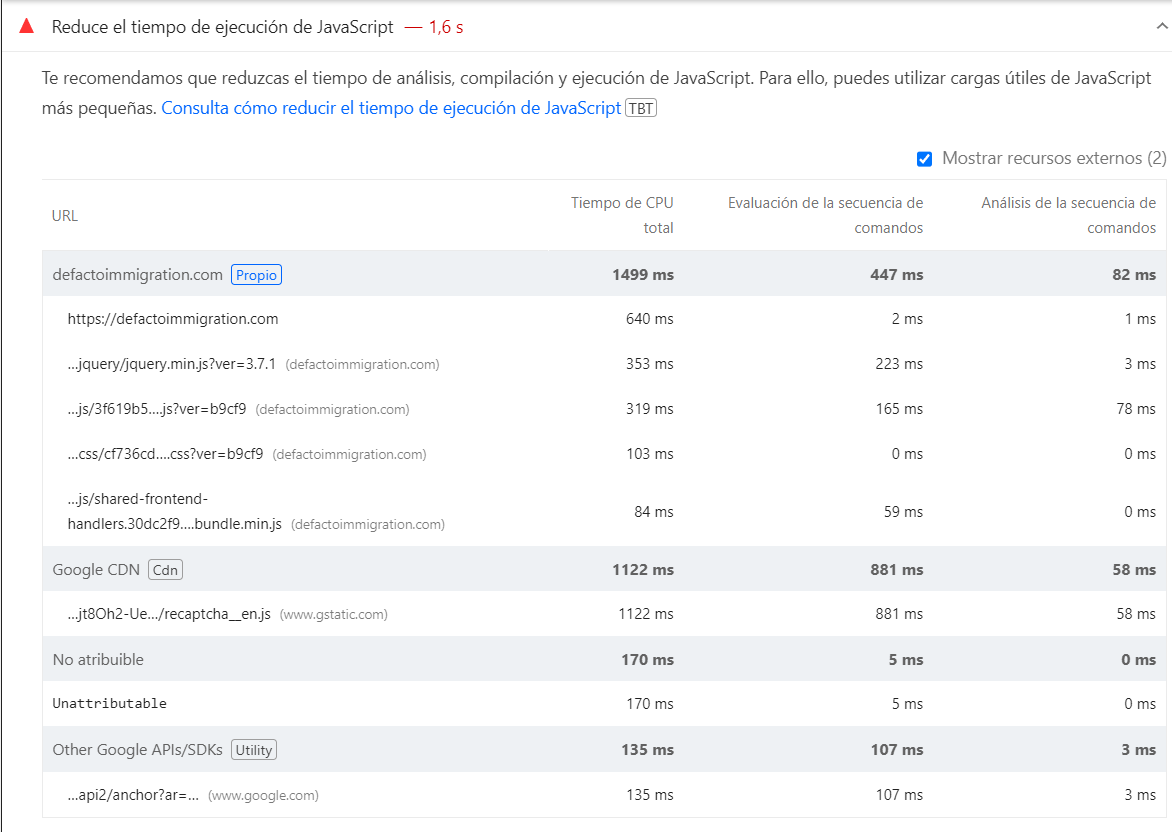Collapse the JavaScript execution time audit
Screen dimensions: 1172x832
tap(1162, 26)
